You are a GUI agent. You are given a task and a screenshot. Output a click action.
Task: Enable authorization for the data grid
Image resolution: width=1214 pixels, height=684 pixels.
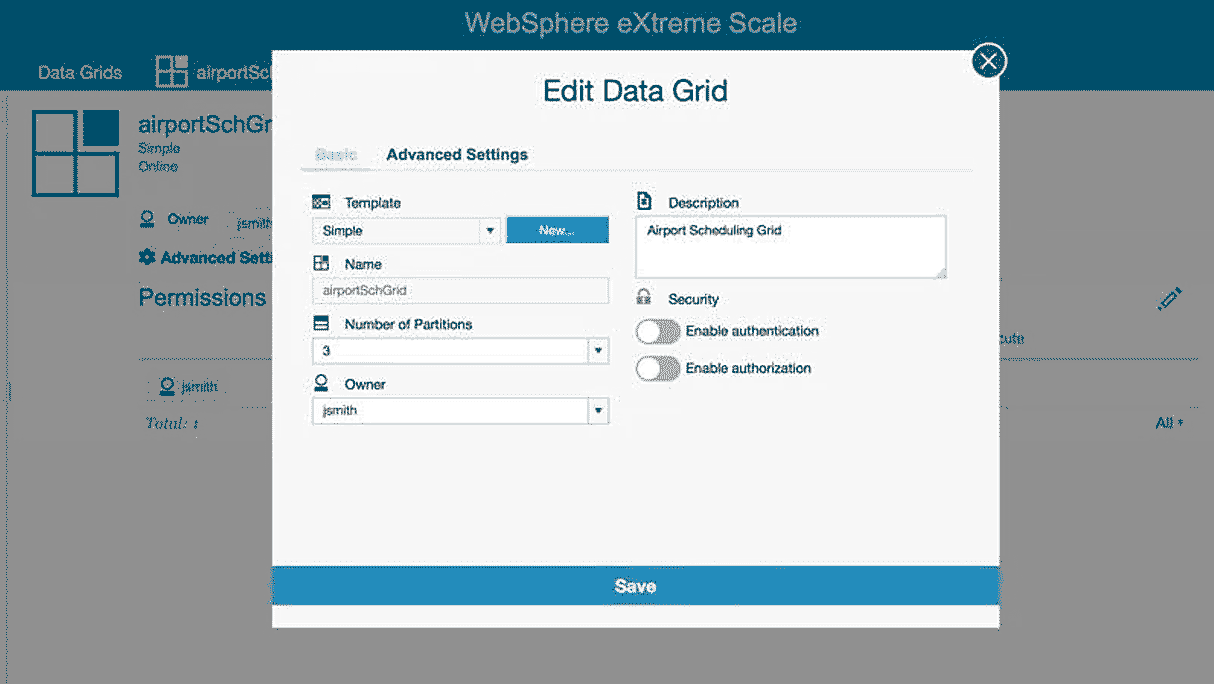tap(657, 368)
